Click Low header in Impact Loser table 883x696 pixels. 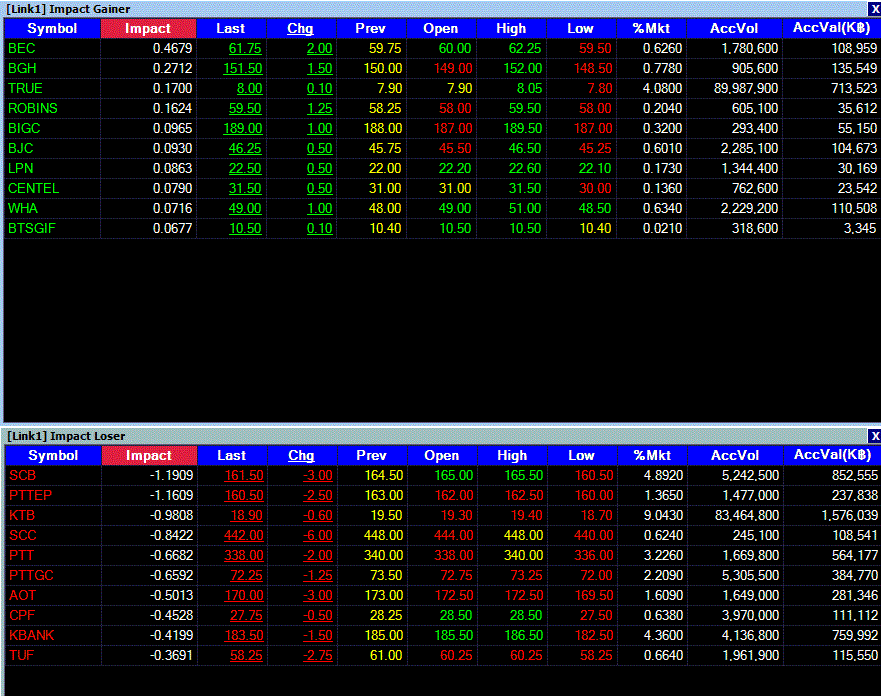click(582, 456)
